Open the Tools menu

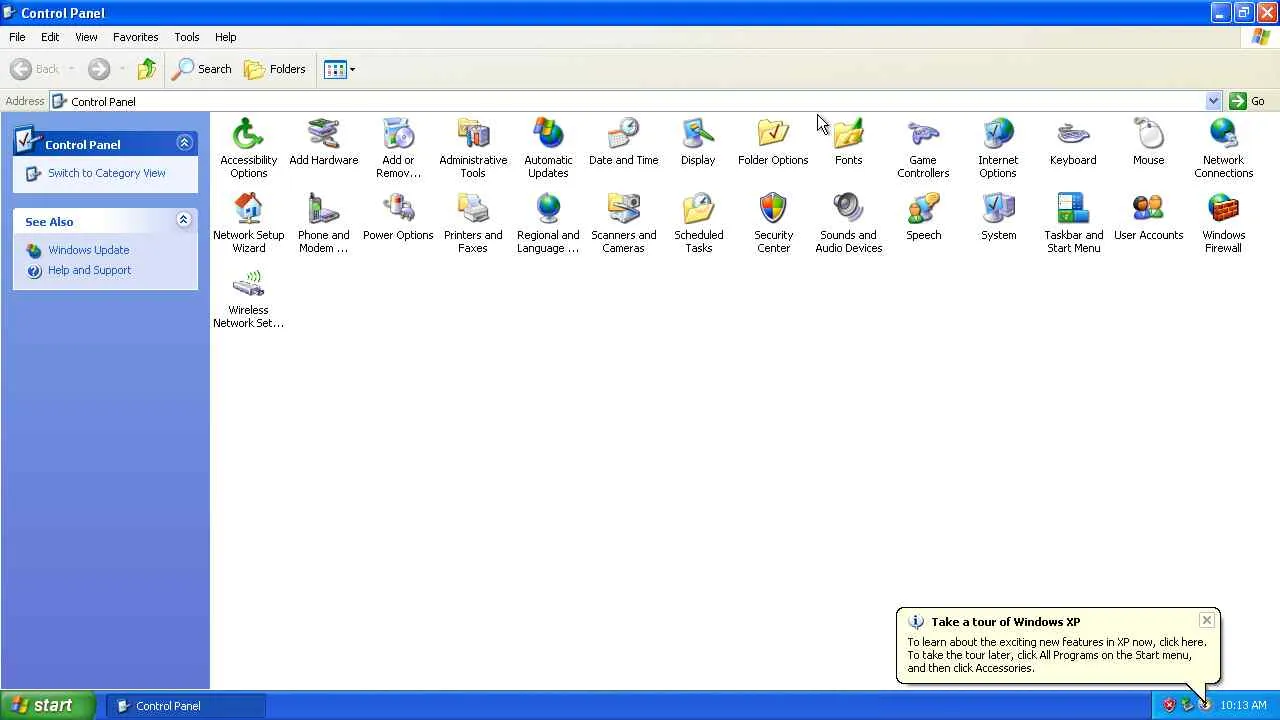[x=187, y=37]
